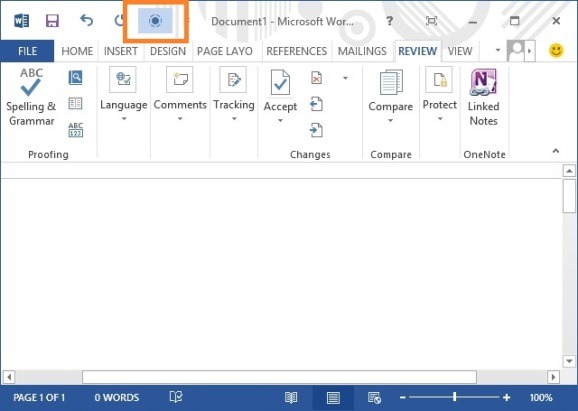Switch to the MAILINGS tab
578x411 pixels.
pyautogui.click(x=362, y=51)
